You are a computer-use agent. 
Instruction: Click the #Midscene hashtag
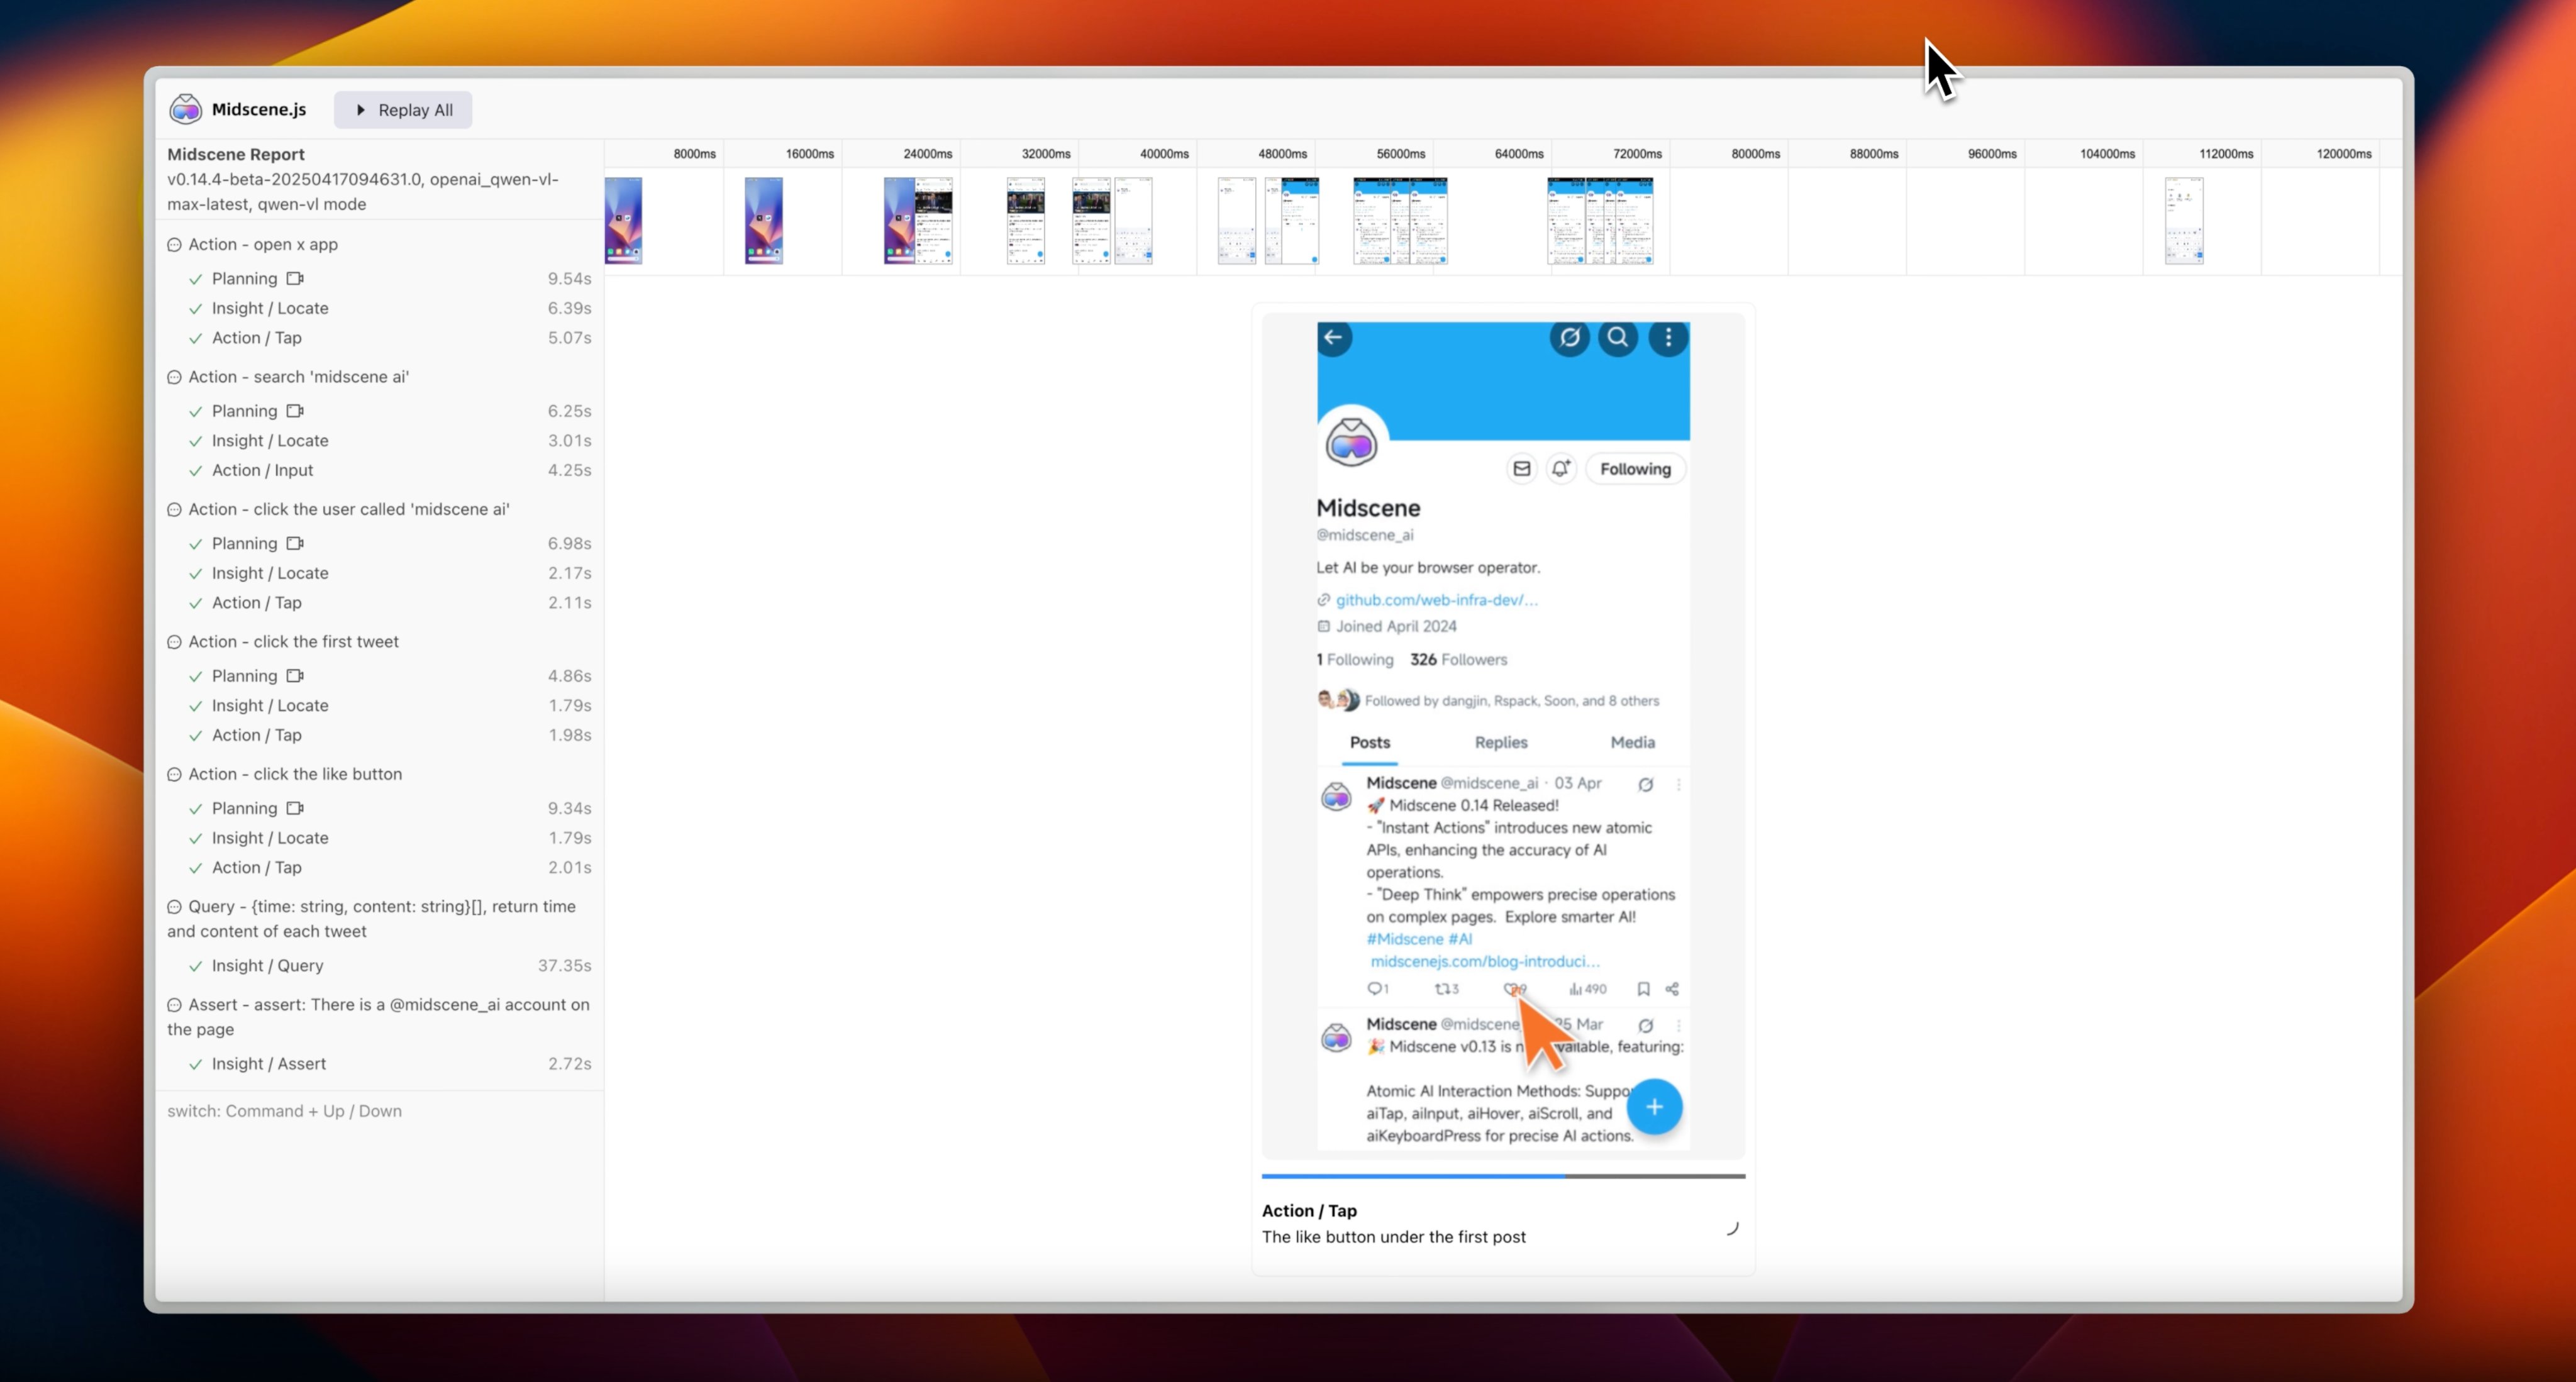click(x=1405, y=939)
